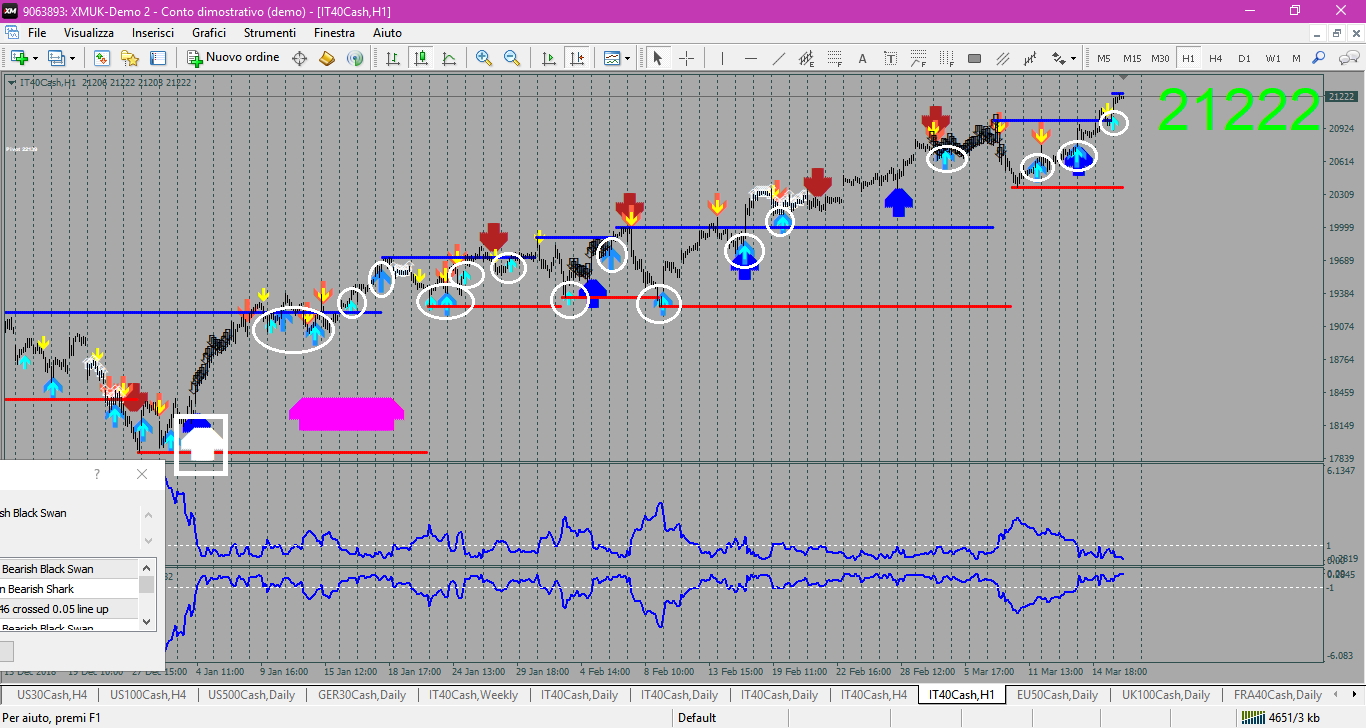Switch to UK100Cash,Daily chart tab
The image size is (1366, 728).
click(x=1166, y=695)
